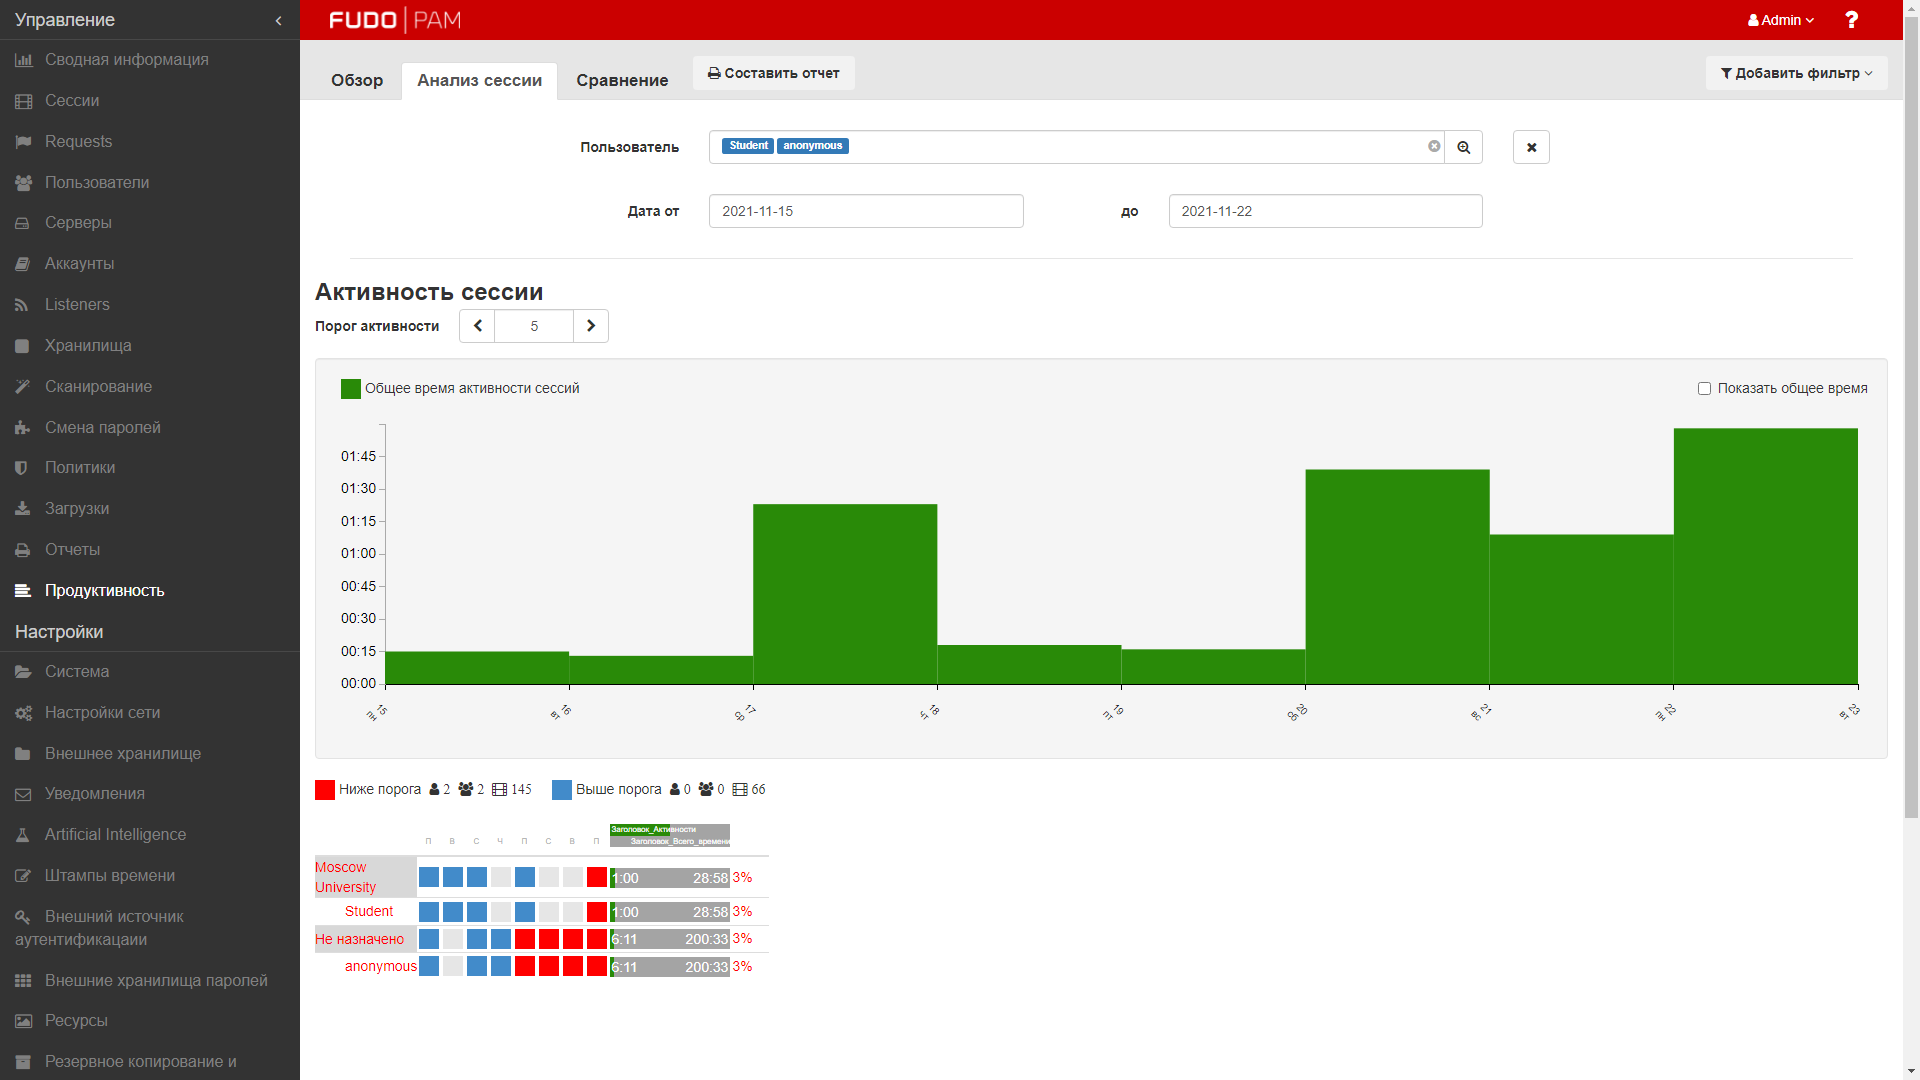
Task: Toggle the red Ниже порога legend square
Action: (325, 790)
